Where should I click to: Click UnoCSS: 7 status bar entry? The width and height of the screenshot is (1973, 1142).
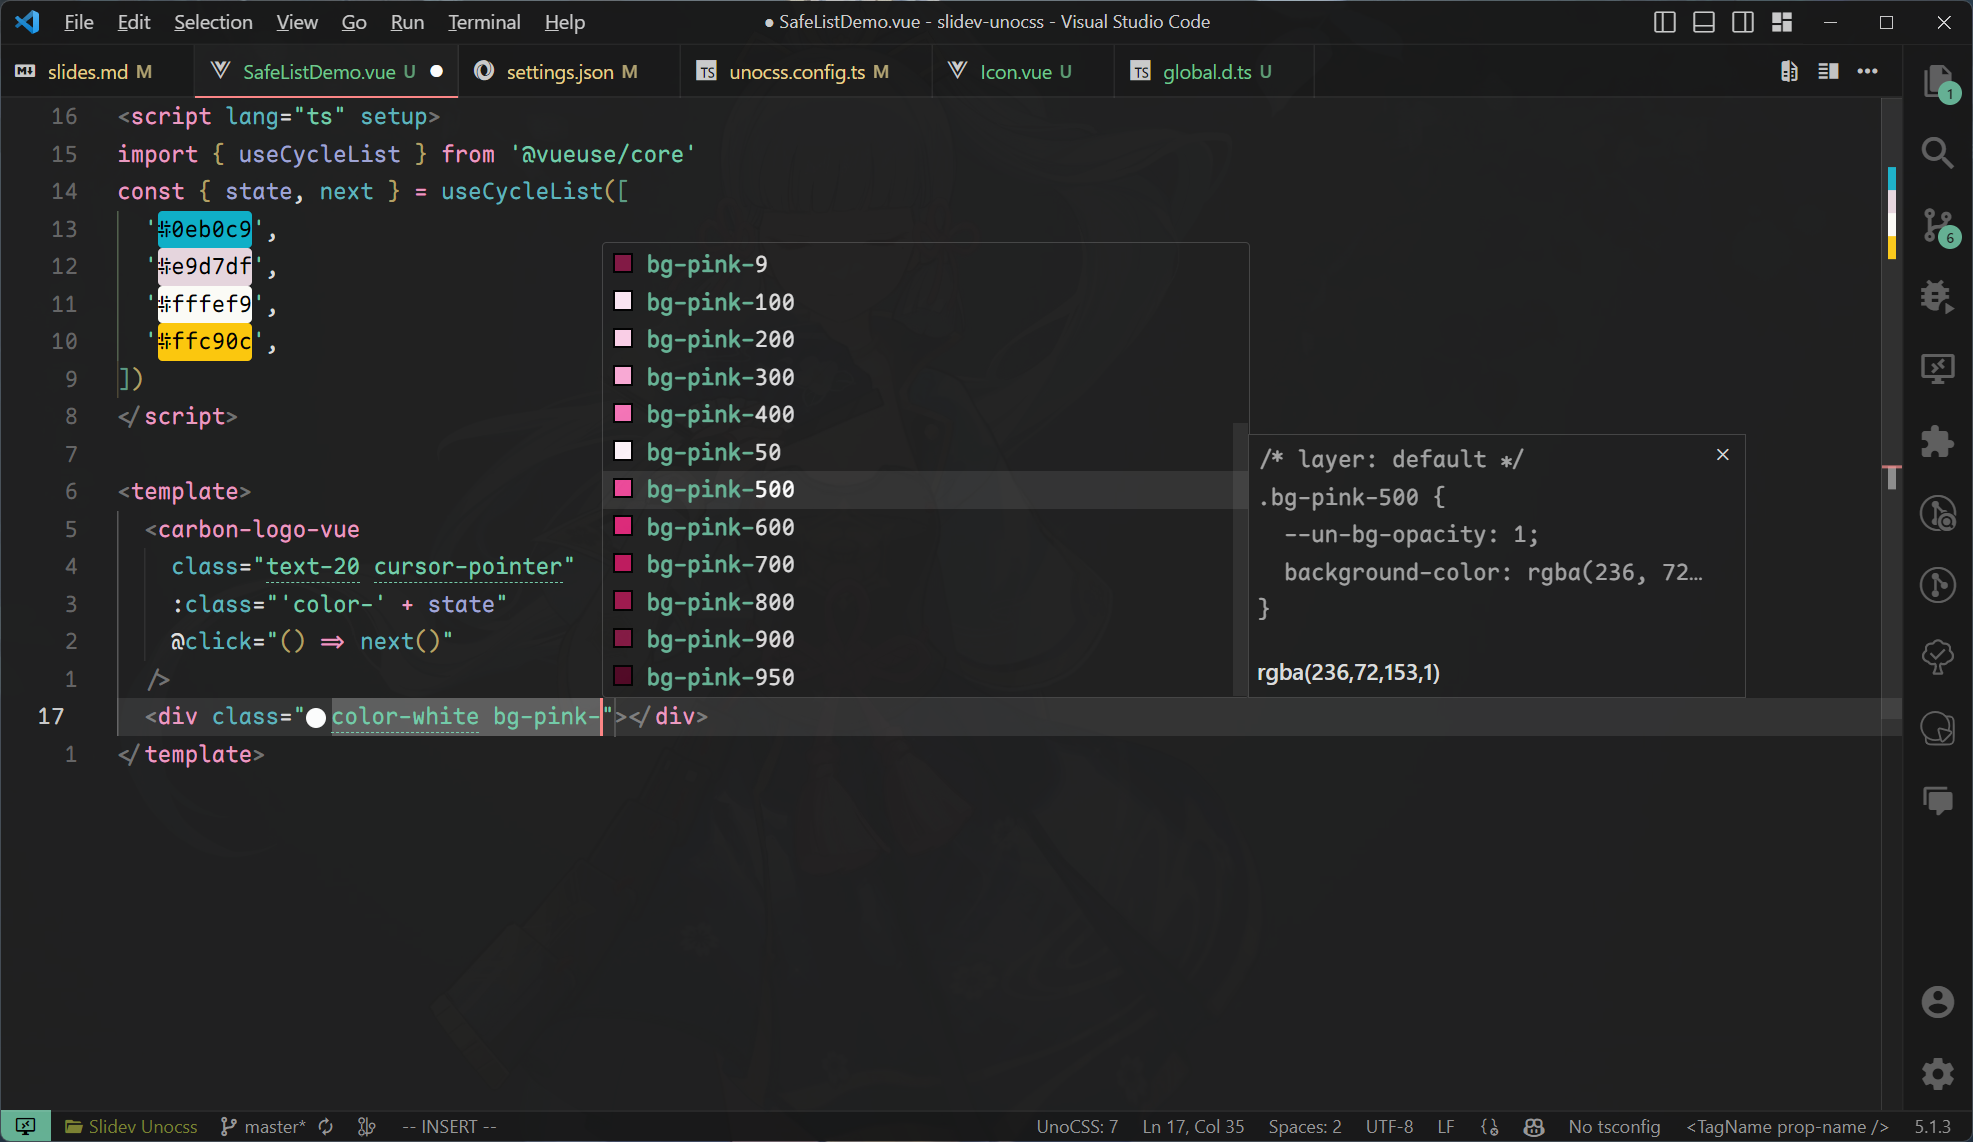click(1077, 1126)
